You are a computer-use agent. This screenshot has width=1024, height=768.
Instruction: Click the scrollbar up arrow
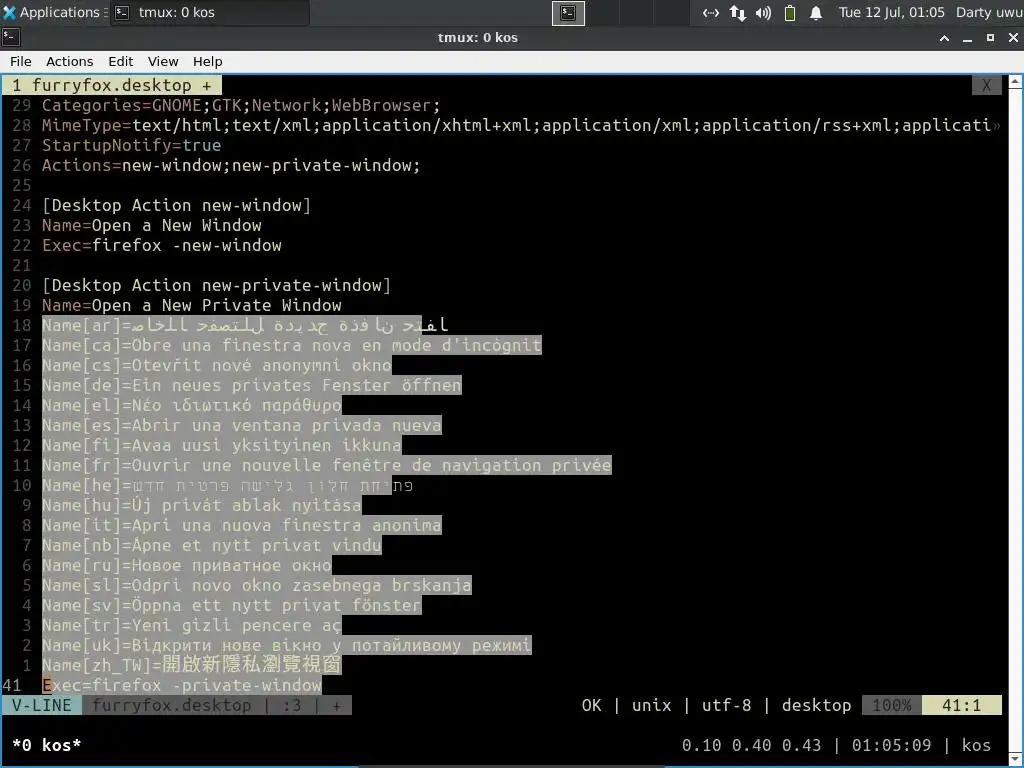[1016, 82]
